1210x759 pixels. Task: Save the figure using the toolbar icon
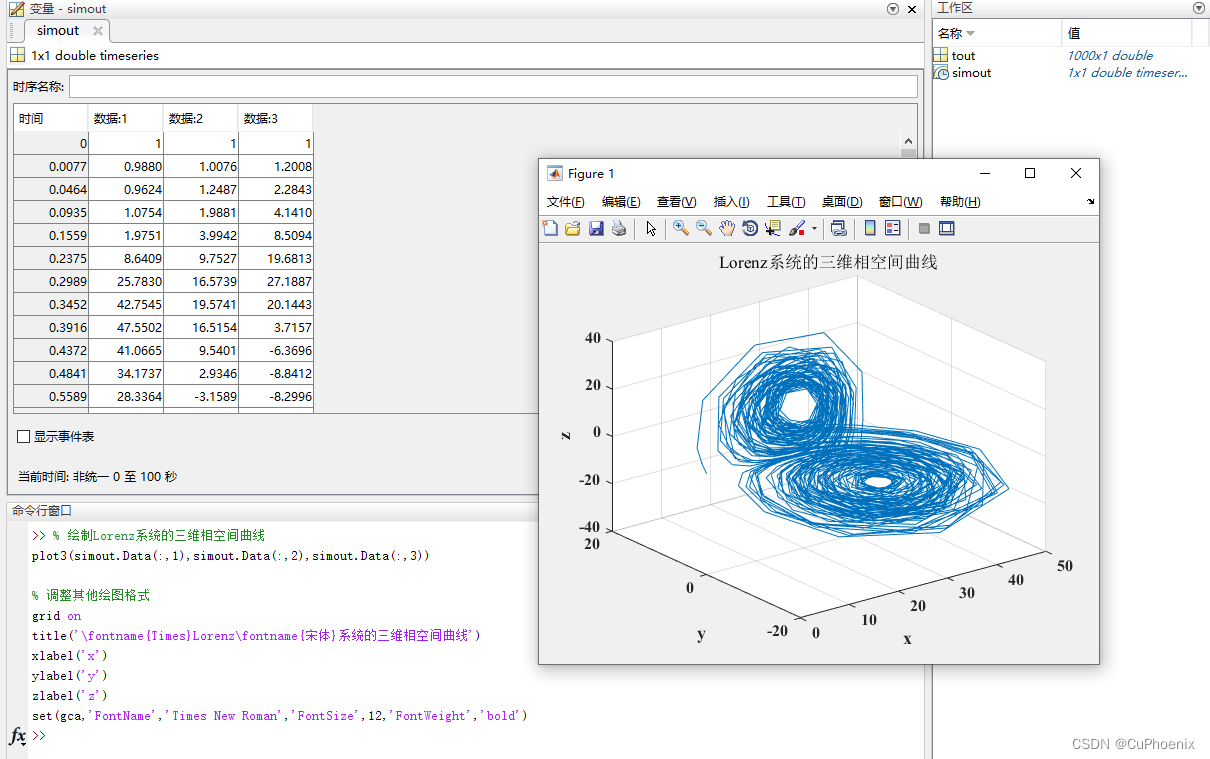tap(597, 228)
